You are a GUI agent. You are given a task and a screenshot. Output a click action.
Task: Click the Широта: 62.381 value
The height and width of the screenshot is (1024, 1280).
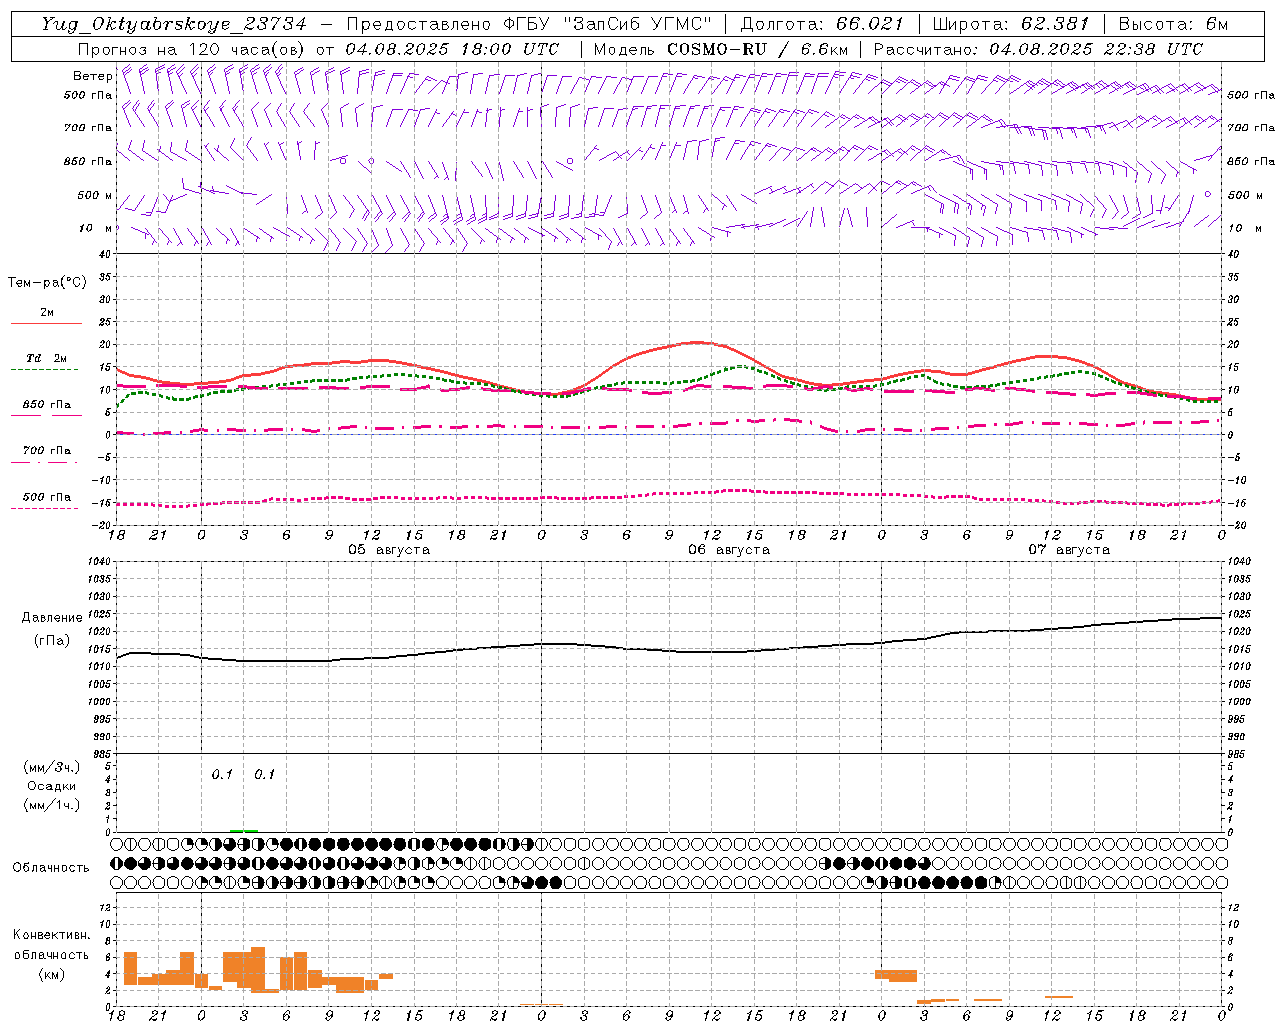1011,24
